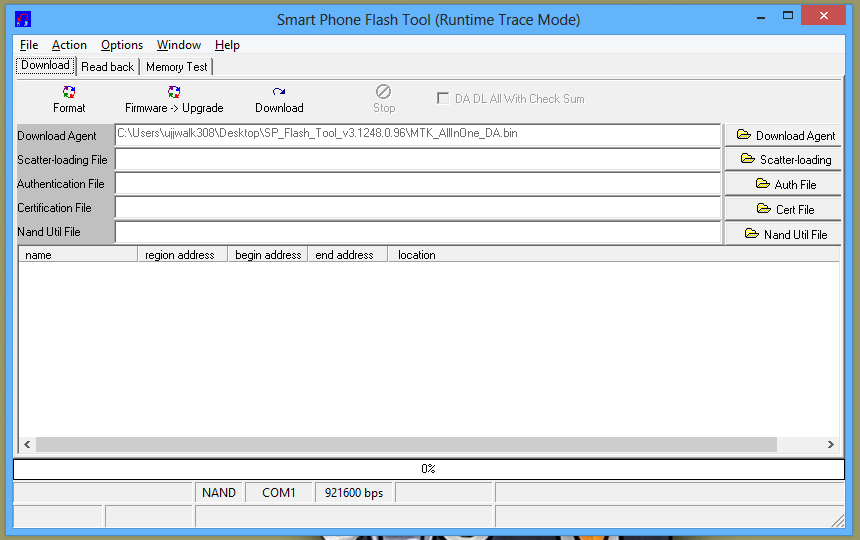The image size is (860, 540).
Task: Close the Smart Phone Flash Tool window
Action: [823, 16]
